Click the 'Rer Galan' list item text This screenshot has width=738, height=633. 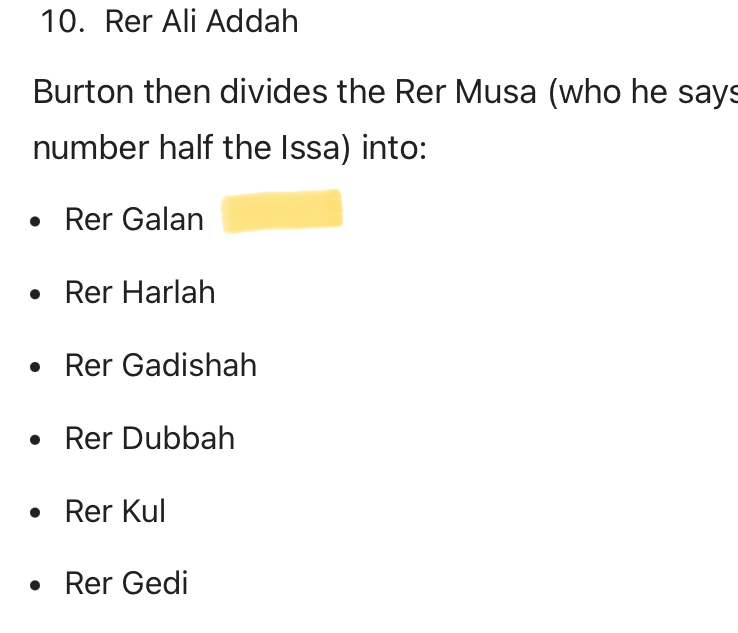134,219
